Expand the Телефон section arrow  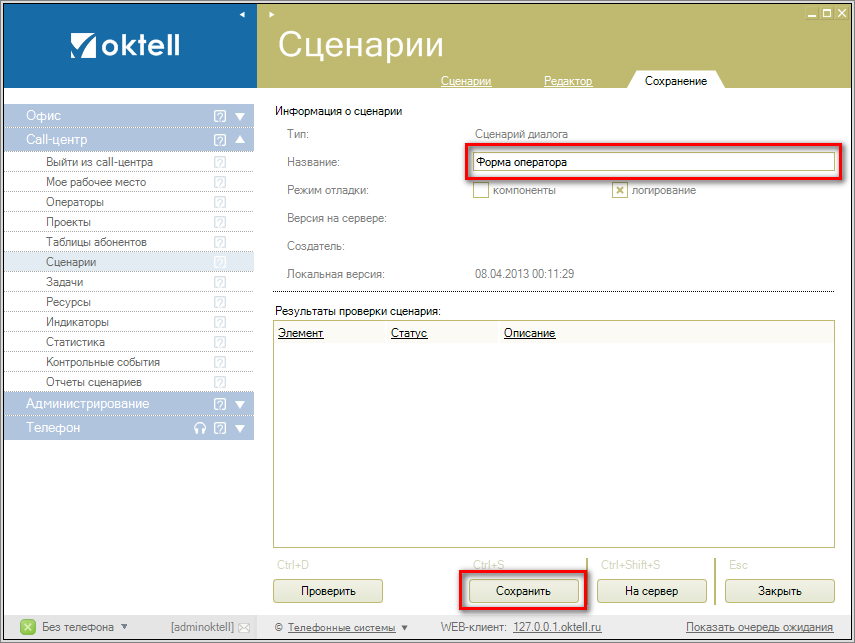[240, 429]
